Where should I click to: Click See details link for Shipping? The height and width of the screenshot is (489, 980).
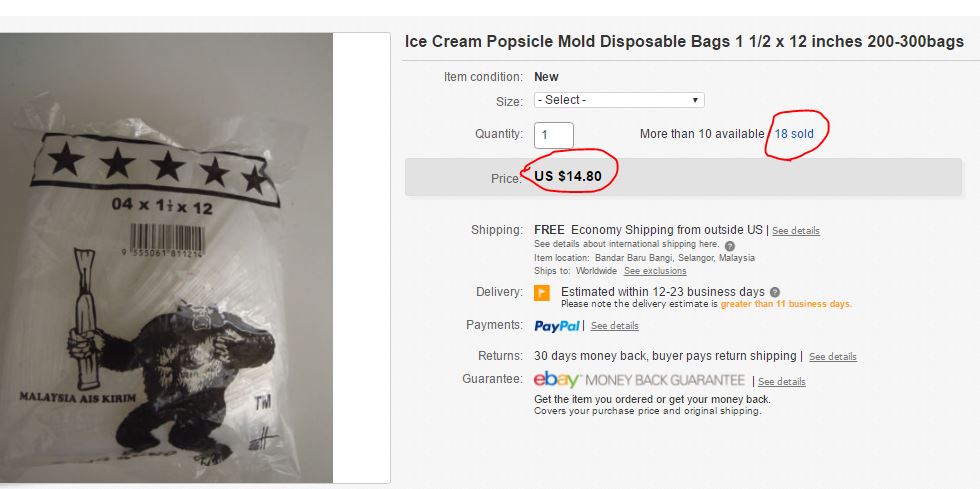(796, 231)
